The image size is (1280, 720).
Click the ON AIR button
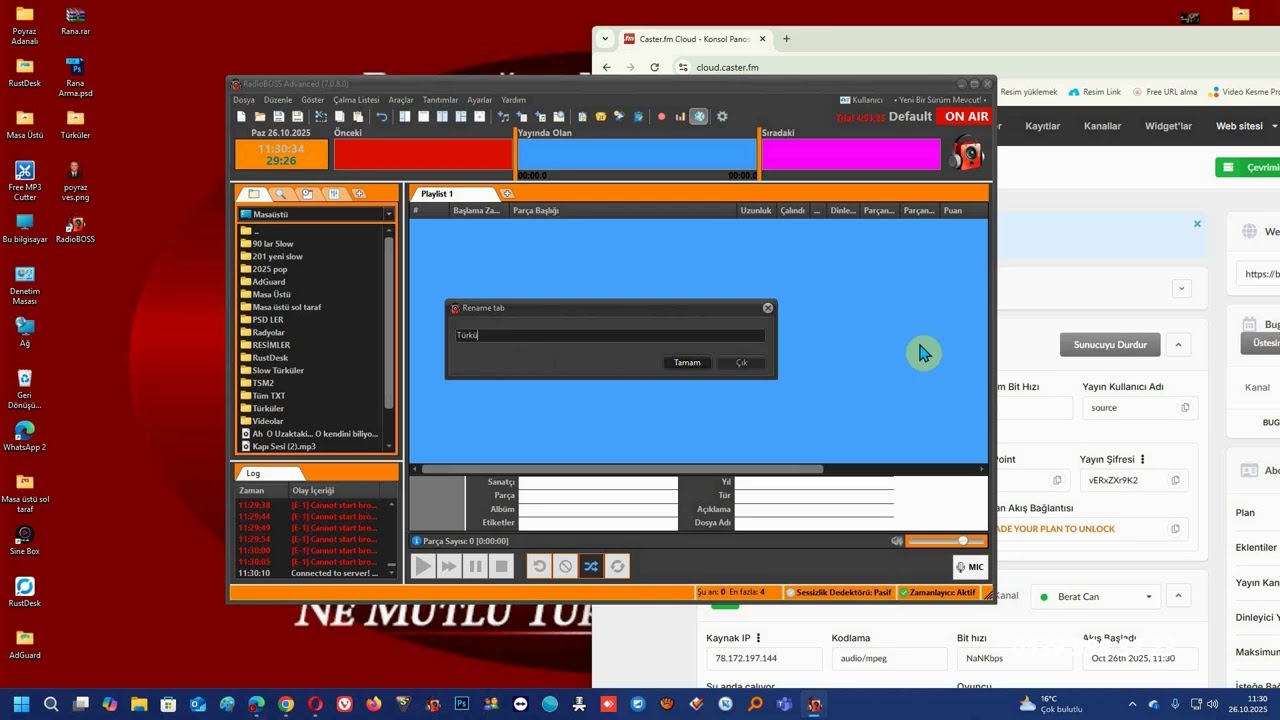click(x=966, y=117)
